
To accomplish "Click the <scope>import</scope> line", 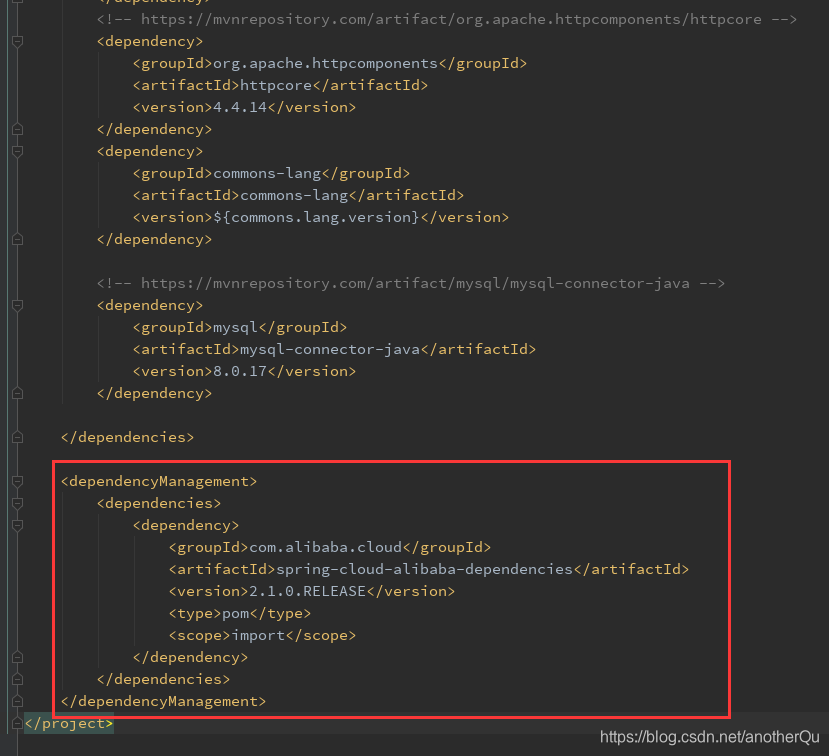I will (262, 635).
